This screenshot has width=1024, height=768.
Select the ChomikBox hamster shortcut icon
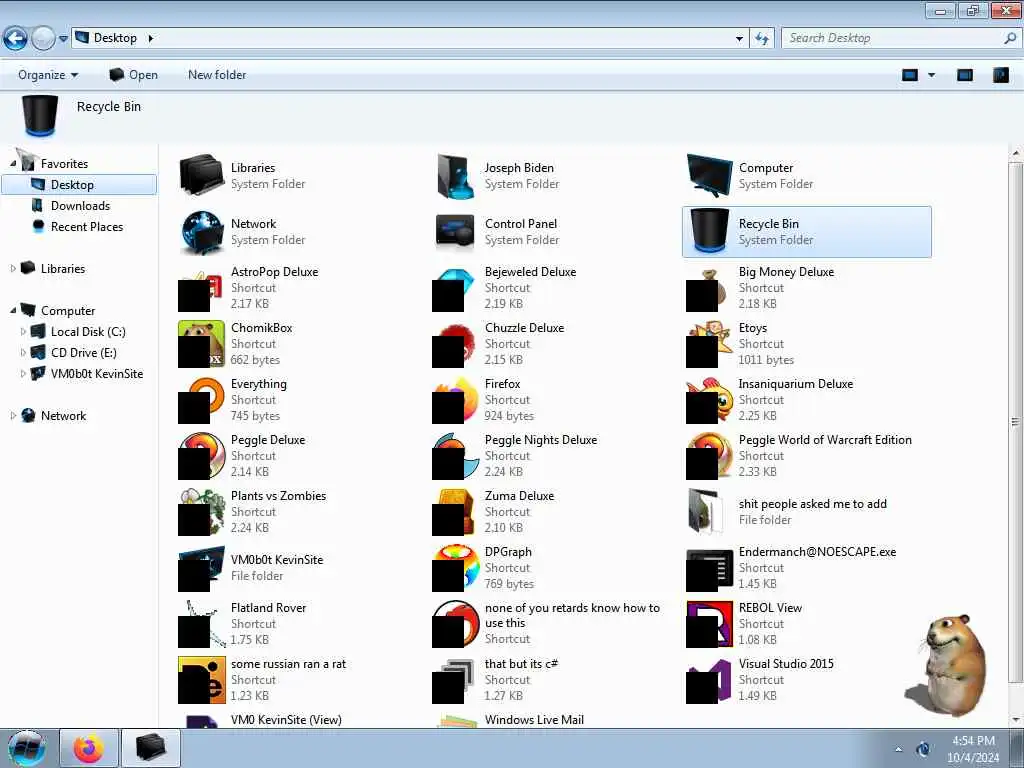pyautogui.click(x=202, y=344)
